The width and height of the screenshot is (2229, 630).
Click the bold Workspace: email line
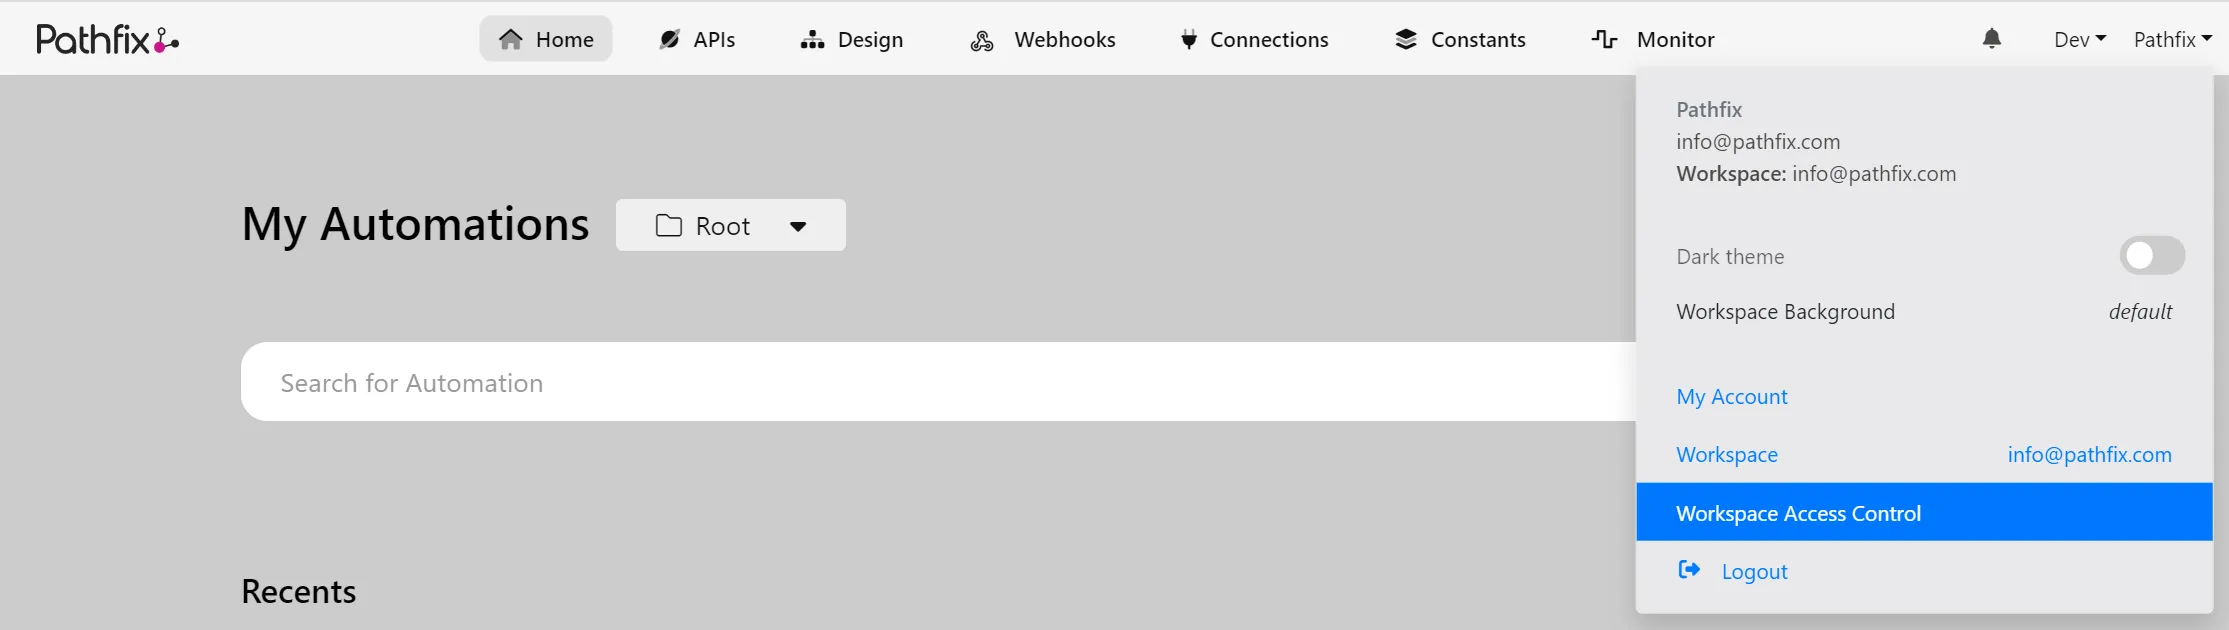pyautogui.click(x=1816, y=174)
